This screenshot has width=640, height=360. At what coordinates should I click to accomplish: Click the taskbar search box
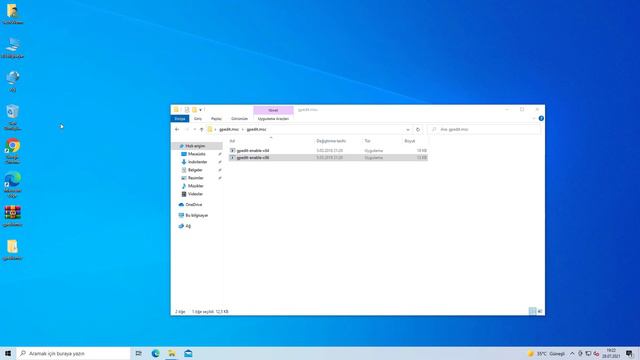(x=73, y=353)
